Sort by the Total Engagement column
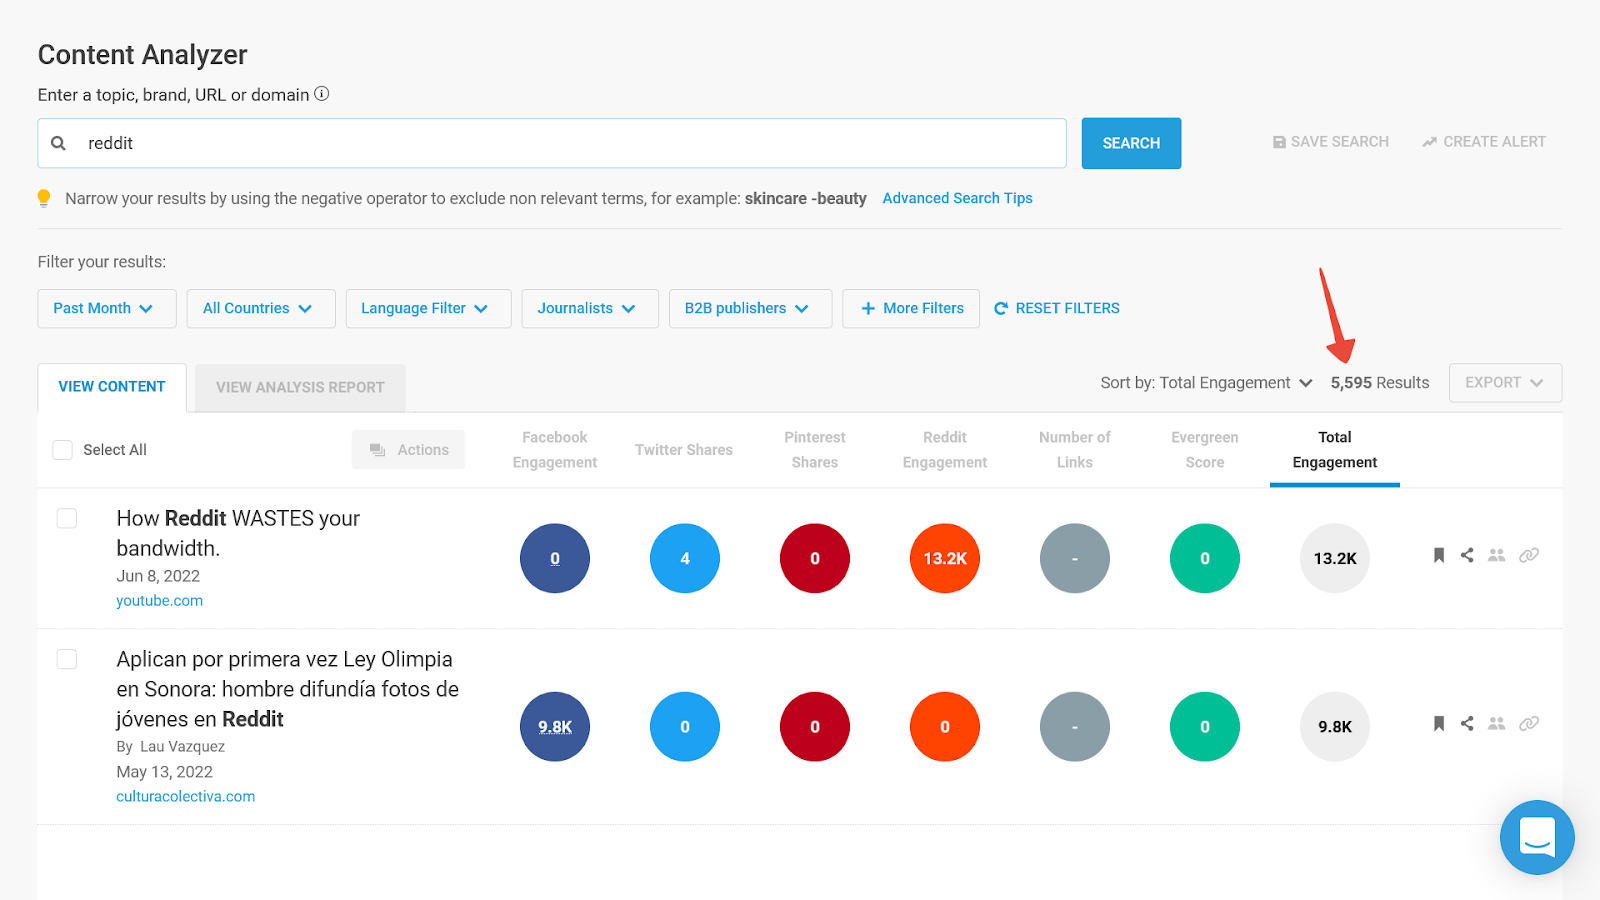This screenshot has height=900, width=1600. (x=1335, y=450)
